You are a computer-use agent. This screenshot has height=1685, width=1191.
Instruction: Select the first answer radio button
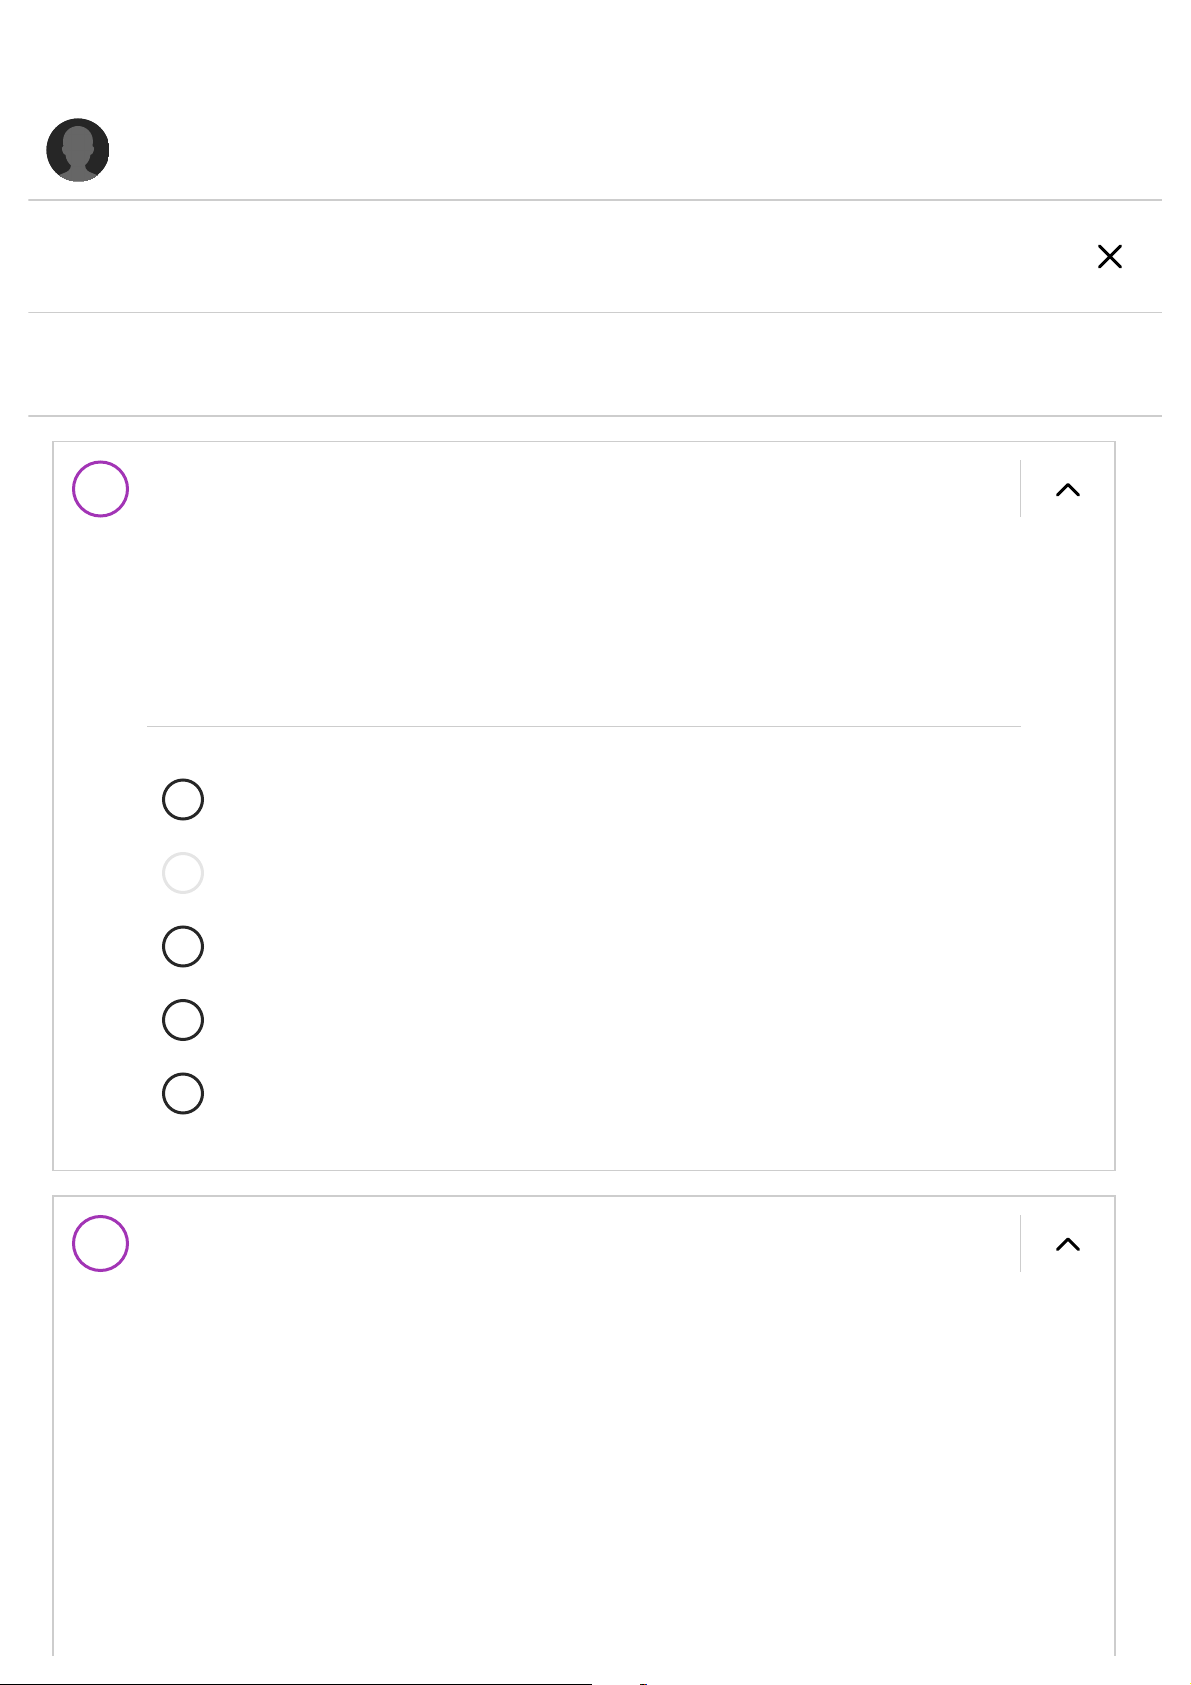(x=183, y=800)
